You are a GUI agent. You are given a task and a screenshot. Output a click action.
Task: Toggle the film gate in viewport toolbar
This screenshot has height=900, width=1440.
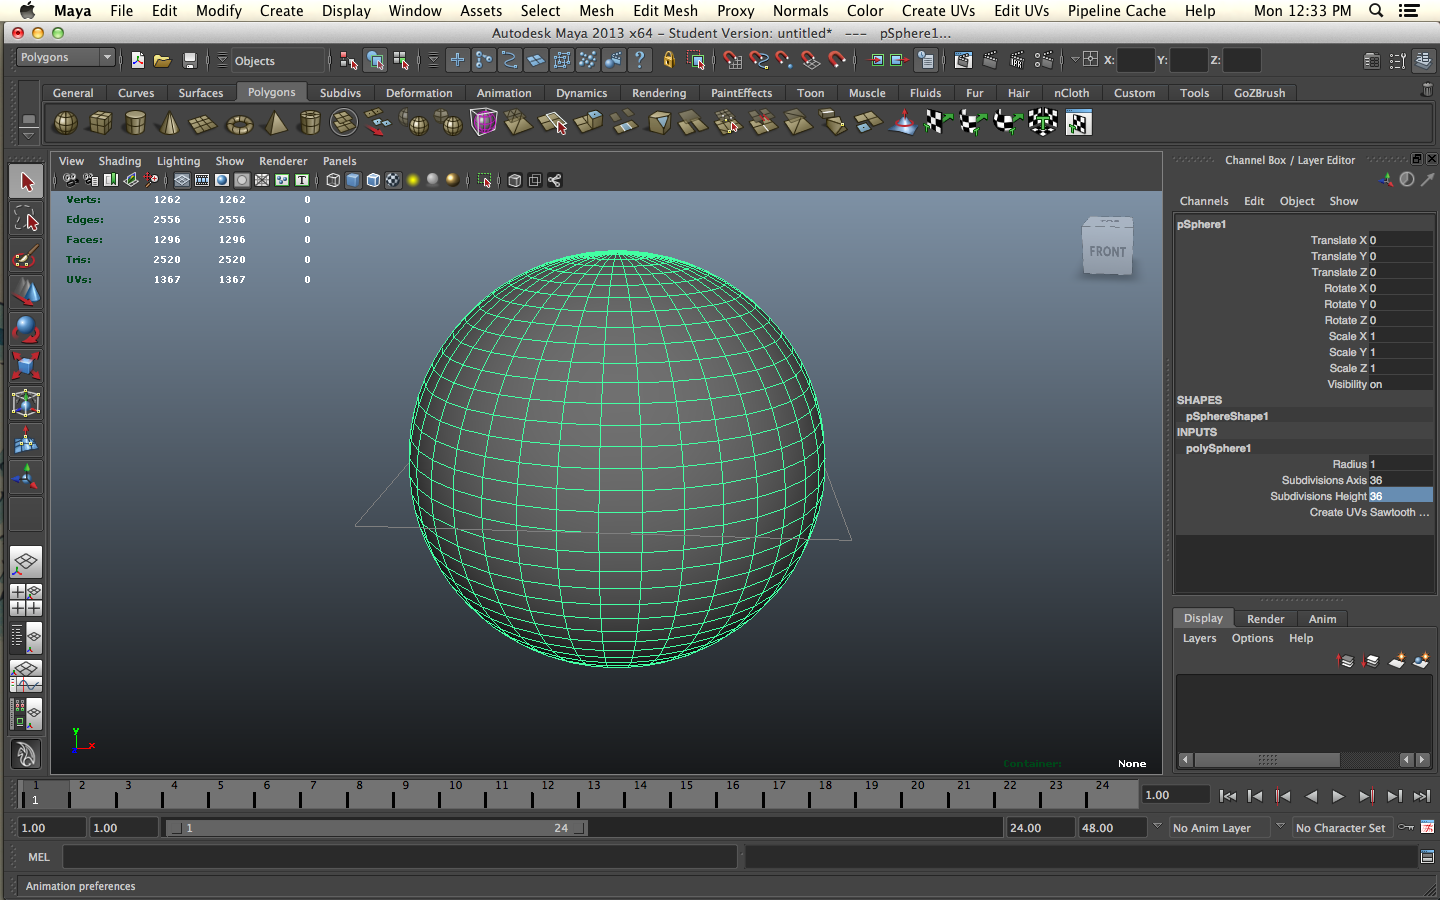point(202,180)
